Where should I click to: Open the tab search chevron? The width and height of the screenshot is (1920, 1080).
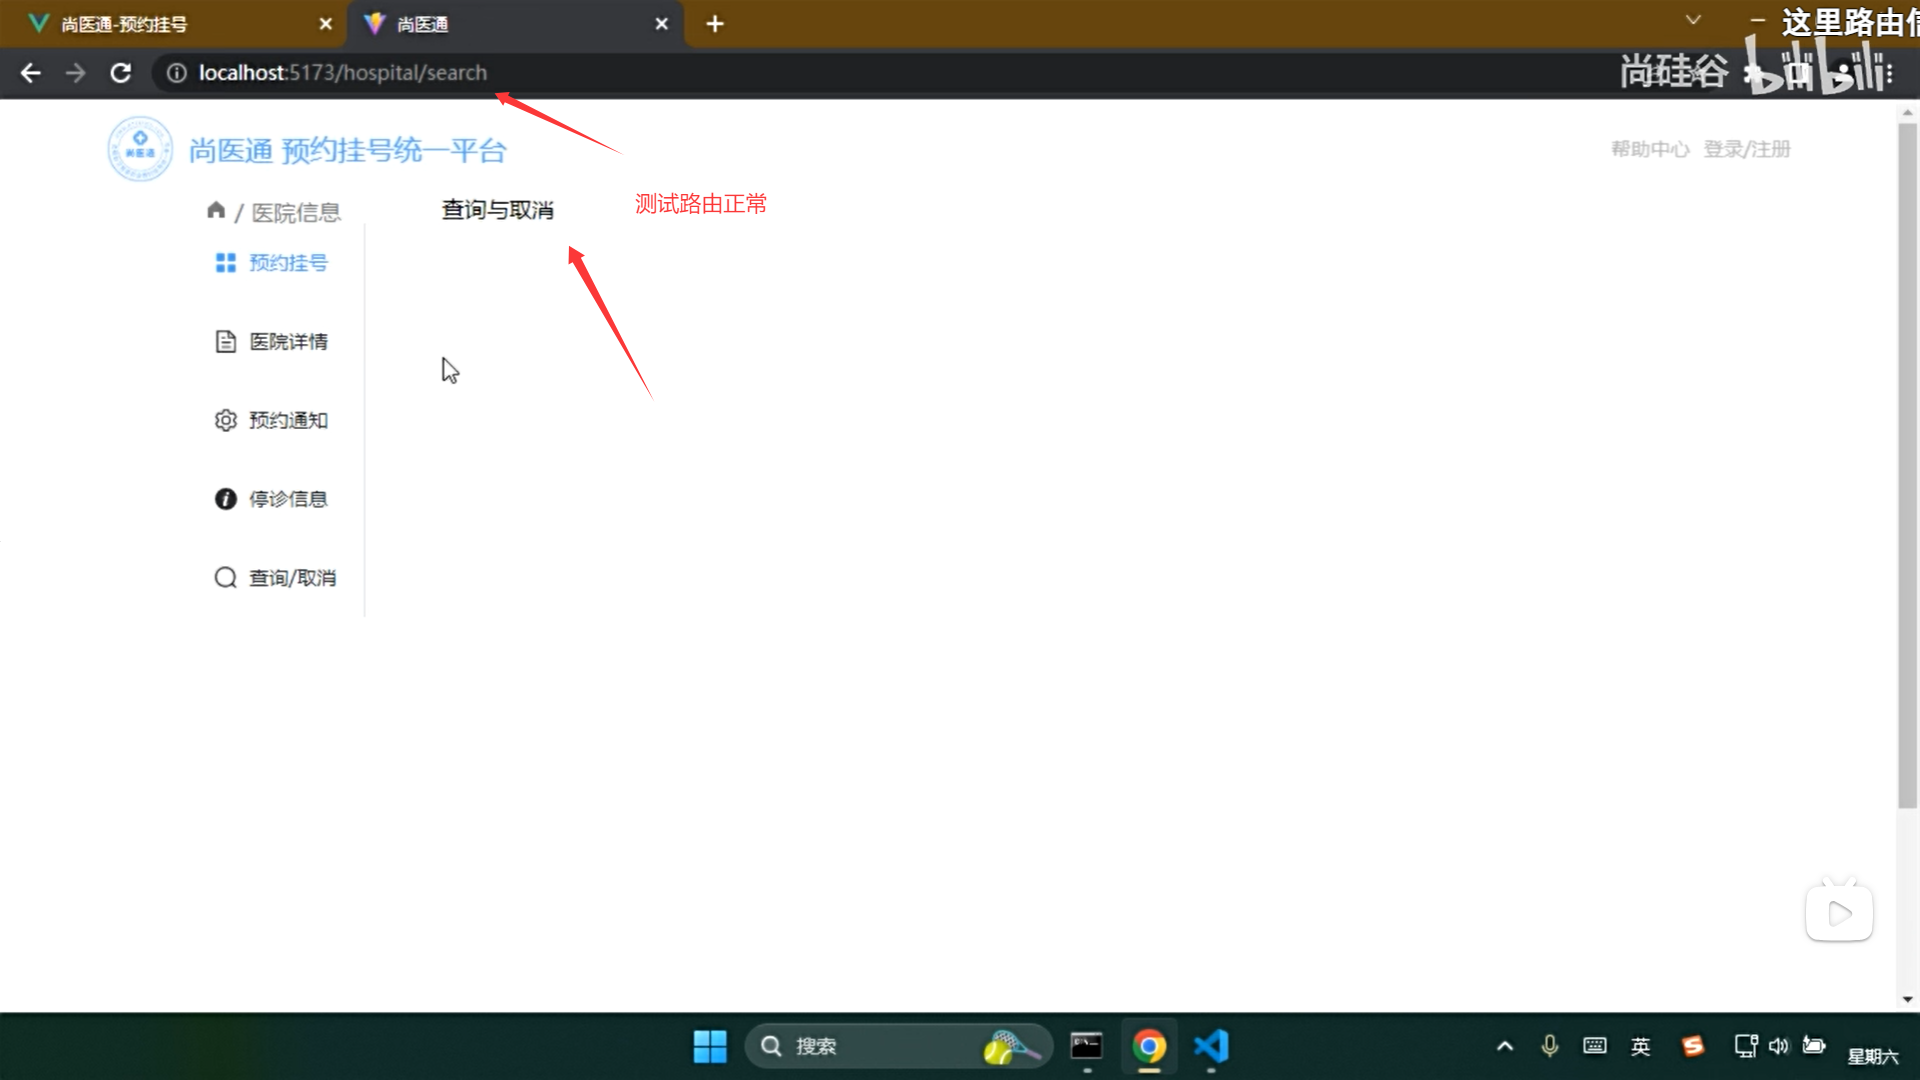[1692, 20]
